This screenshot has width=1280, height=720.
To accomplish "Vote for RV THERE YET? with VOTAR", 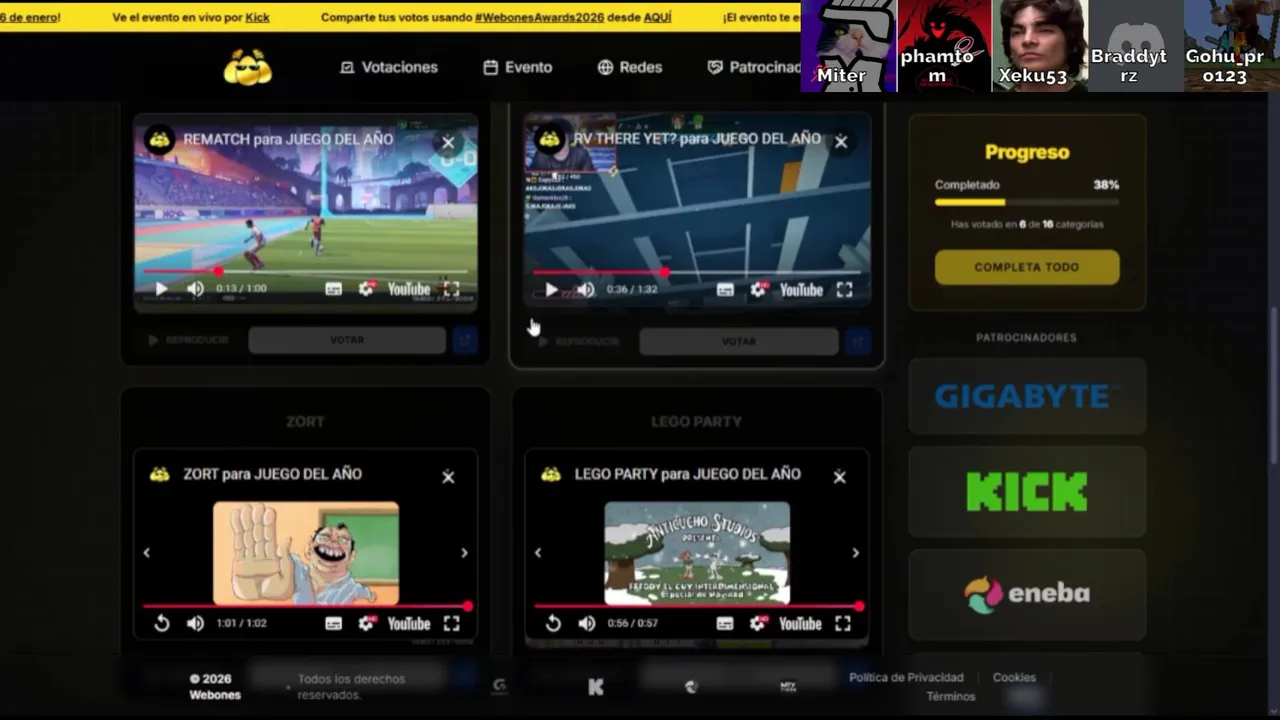I will pos(739,341).
